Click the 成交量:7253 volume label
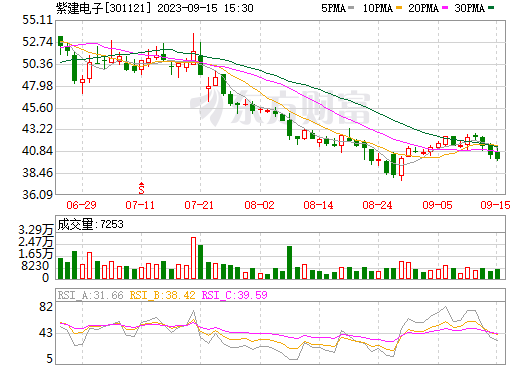Viewport: 520px width, 365px height. click(90, 224)
